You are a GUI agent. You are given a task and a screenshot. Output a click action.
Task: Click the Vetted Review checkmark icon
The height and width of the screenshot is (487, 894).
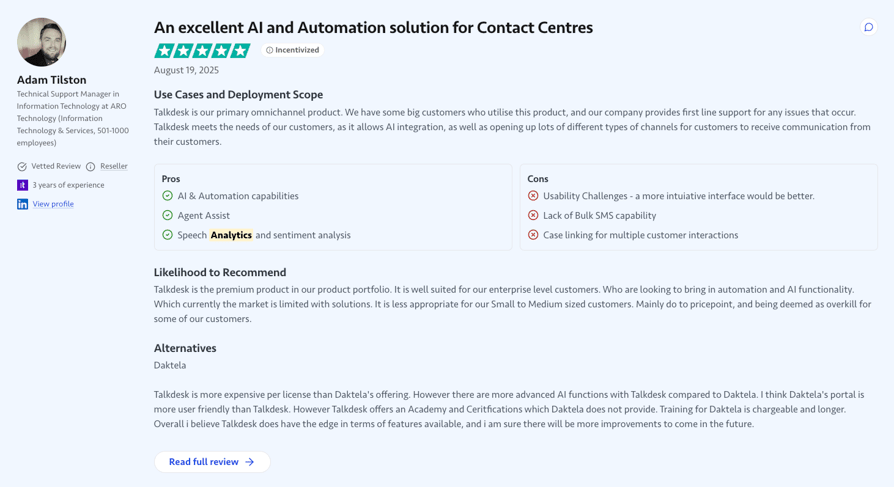click(x=22, y=167)
